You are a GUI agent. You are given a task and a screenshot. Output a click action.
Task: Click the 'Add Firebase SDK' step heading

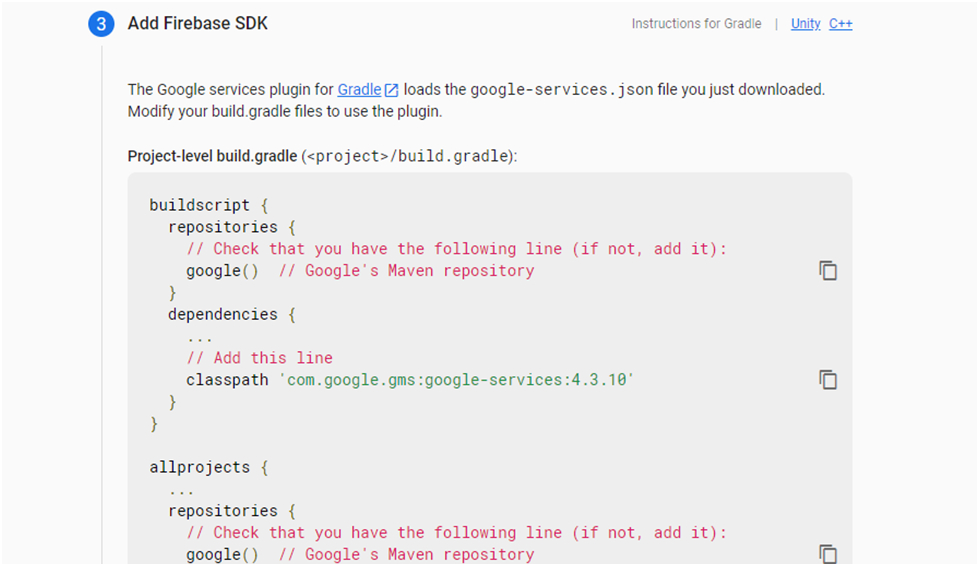[x=197, y=23]
